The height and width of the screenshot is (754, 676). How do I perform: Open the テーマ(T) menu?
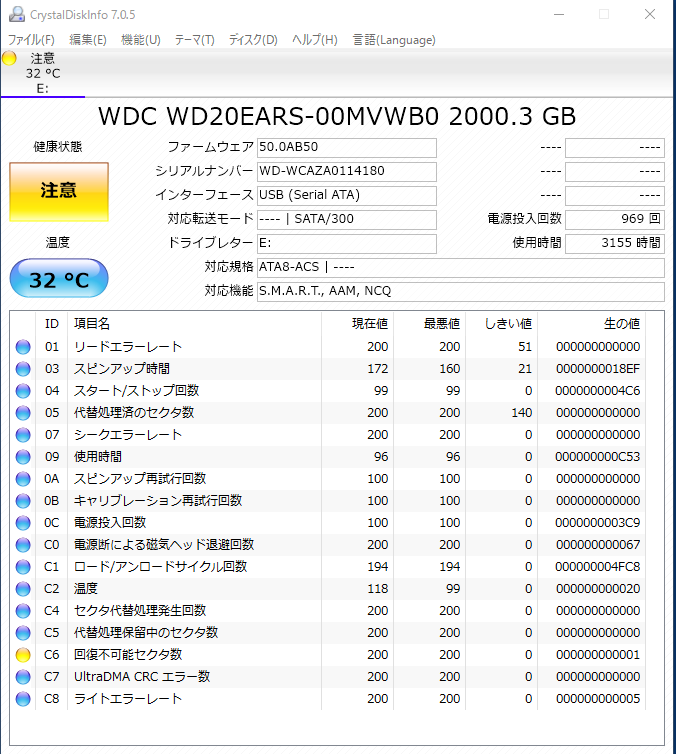tap(194, 39)
